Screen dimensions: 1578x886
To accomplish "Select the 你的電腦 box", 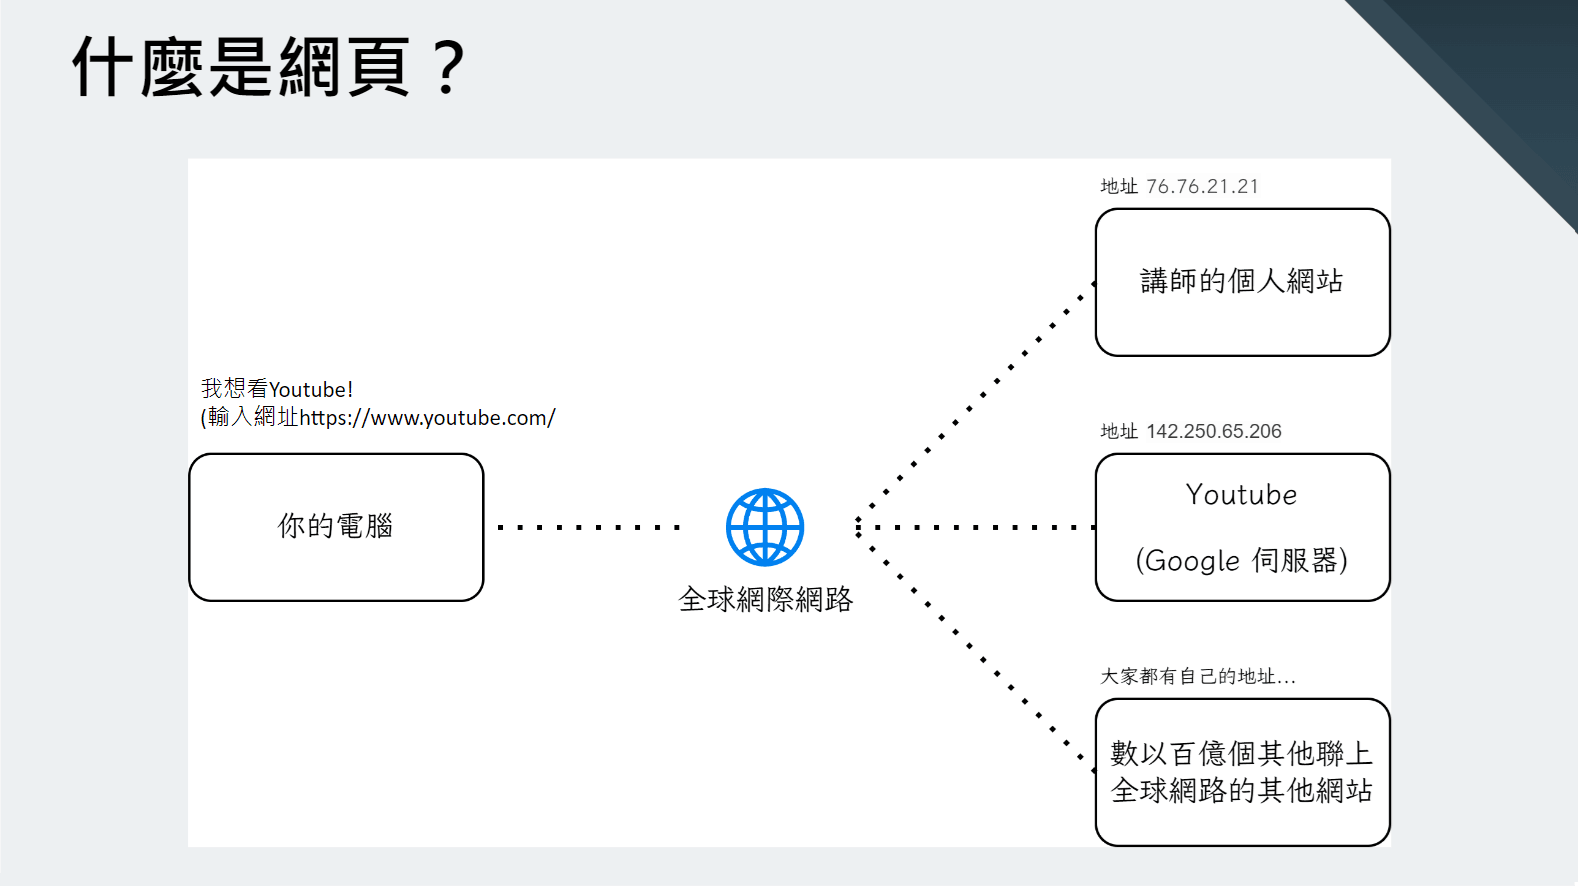I will click(x=336, y=527).
